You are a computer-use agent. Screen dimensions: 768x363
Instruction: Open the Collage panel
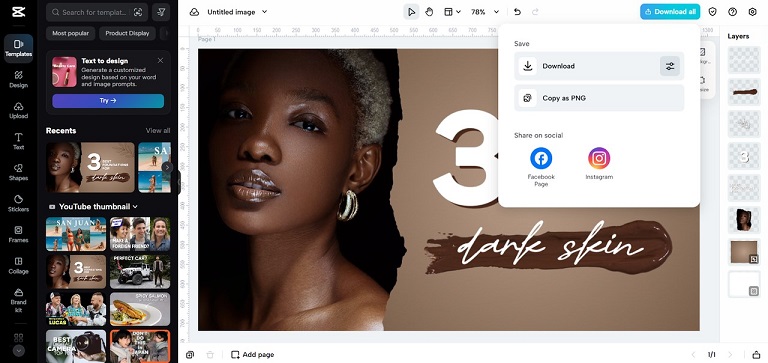click(19, 266)
